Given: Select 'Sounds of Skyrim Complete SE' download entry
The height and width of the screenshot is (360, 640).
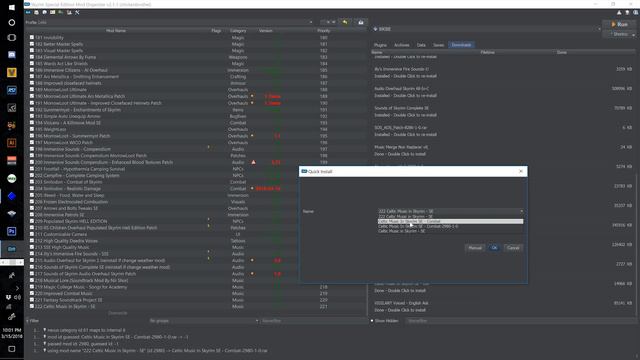Looking at the screenshot, I should pyautogui.click(x=503, y=111).
